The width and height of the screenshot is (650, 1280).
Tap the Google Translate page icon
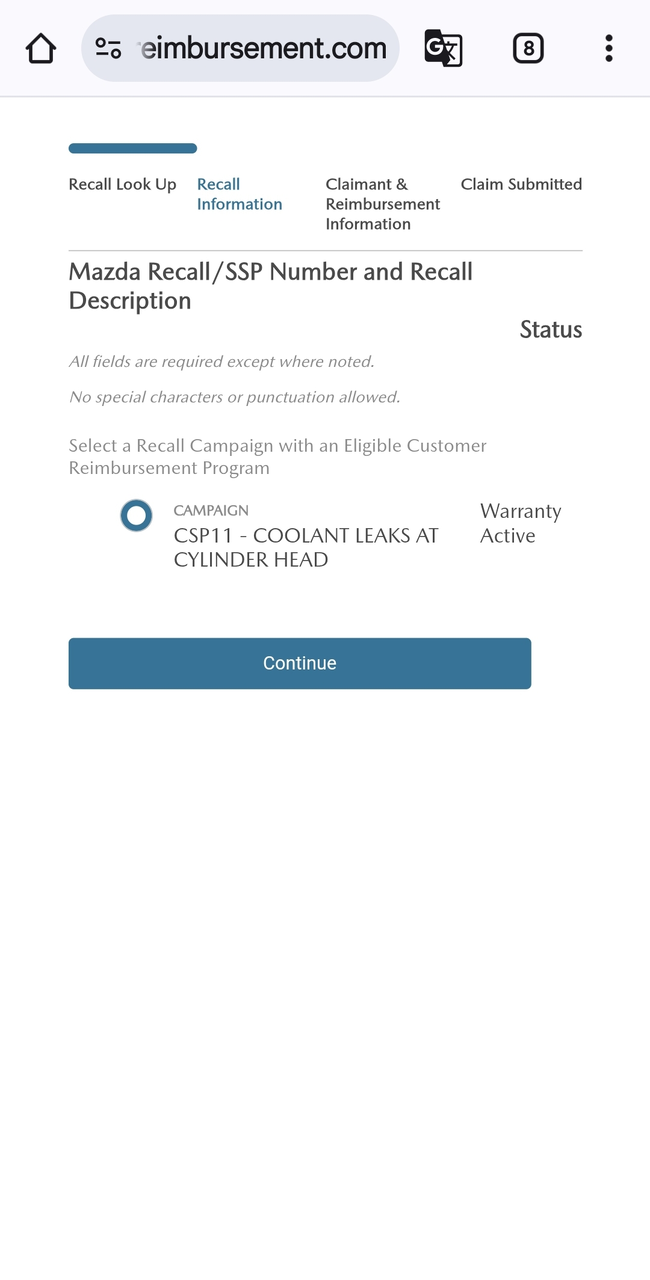pyautogui.click(x=443, y=48)
